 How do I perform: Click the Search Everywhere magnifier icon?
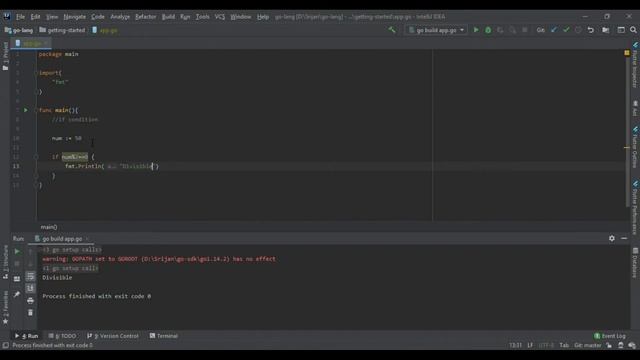pos(633,30)
